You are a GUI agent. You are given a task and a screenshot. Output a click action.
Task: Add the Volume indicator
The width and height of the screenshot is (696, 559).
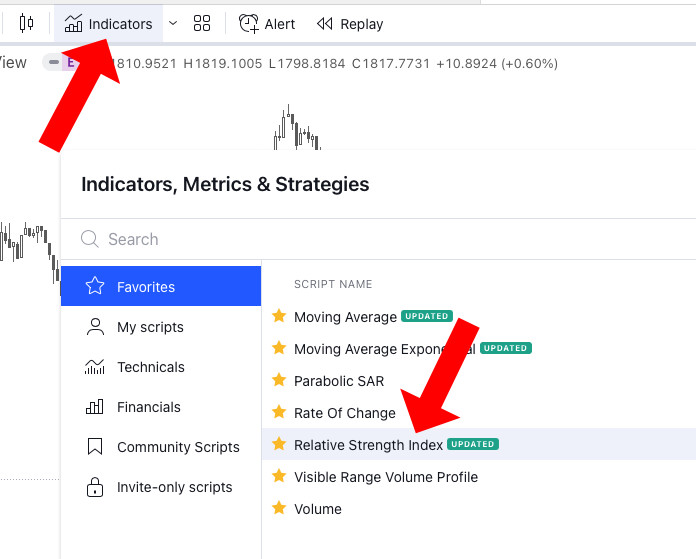(318, 509)
